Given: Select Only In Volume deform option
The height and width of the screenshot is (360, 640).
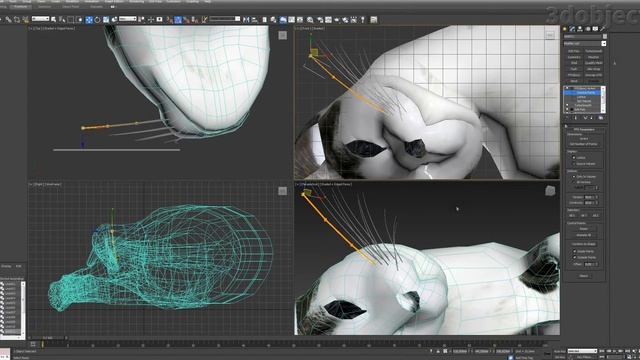Looking at the screenshot, I should pyautogui.click(x=574, y=177).
